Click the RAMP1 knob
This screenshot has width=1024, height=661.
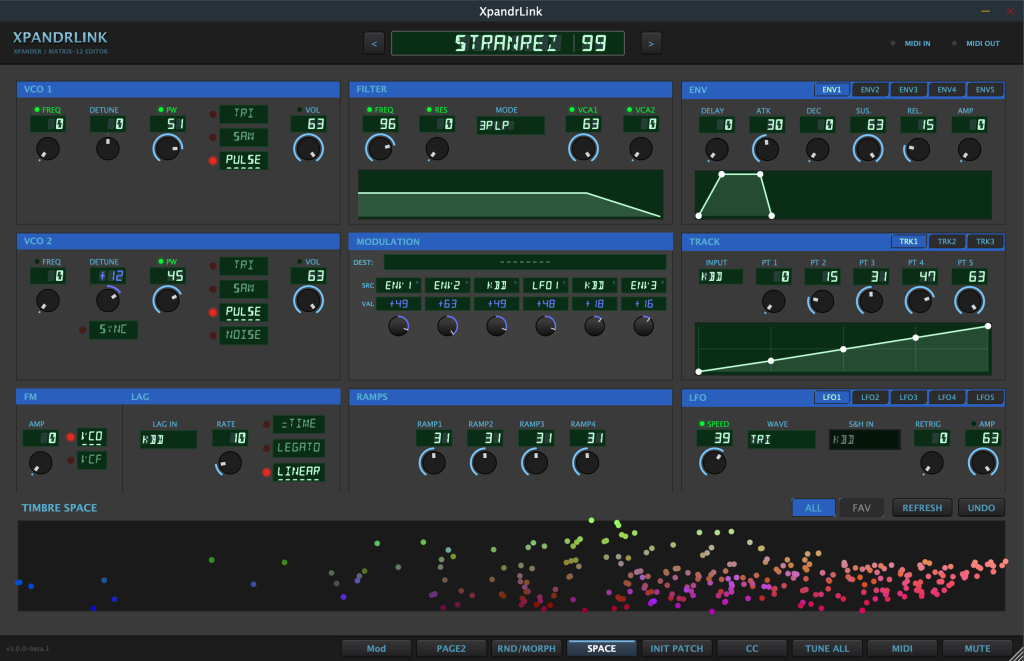click(432, 462)
